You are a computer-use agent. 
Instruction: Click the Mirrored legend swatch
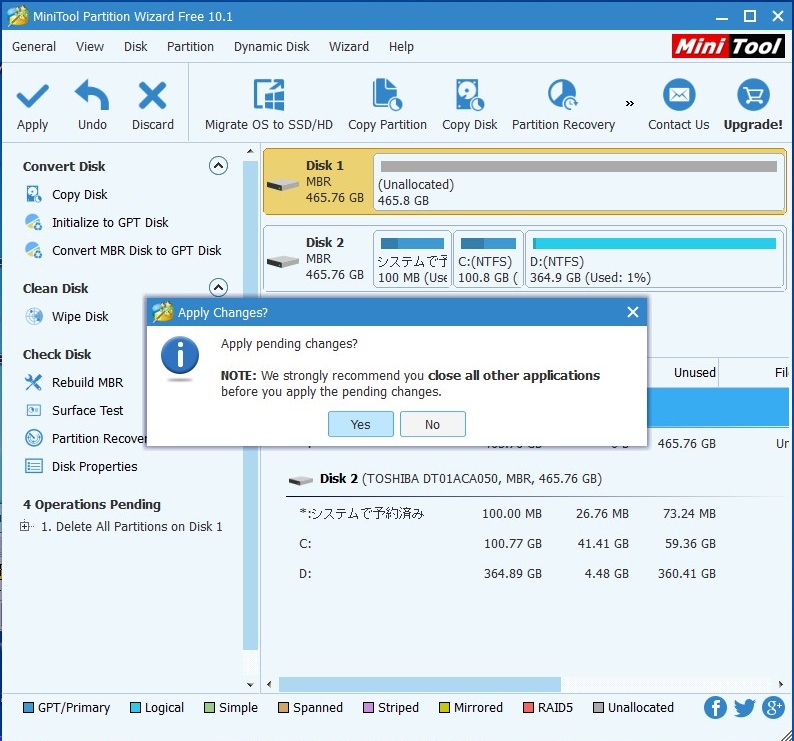(444, 708)
